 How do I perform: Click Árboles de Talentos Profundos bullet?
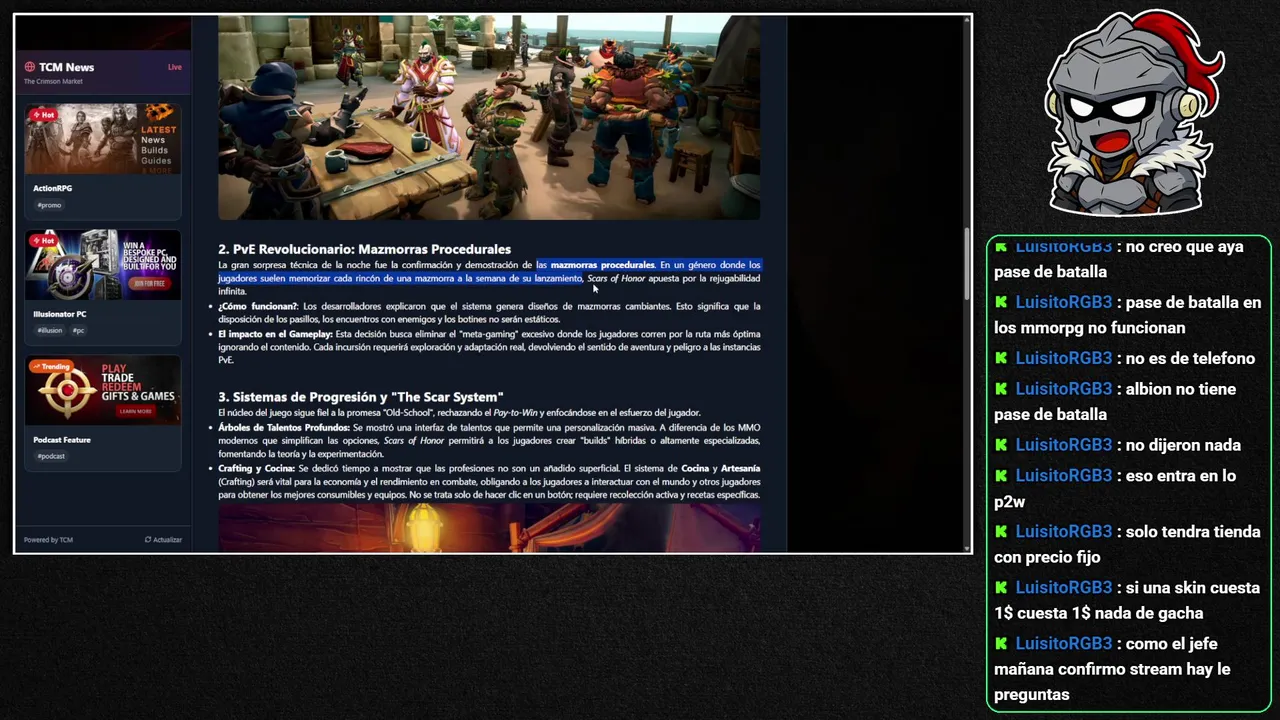489,441
